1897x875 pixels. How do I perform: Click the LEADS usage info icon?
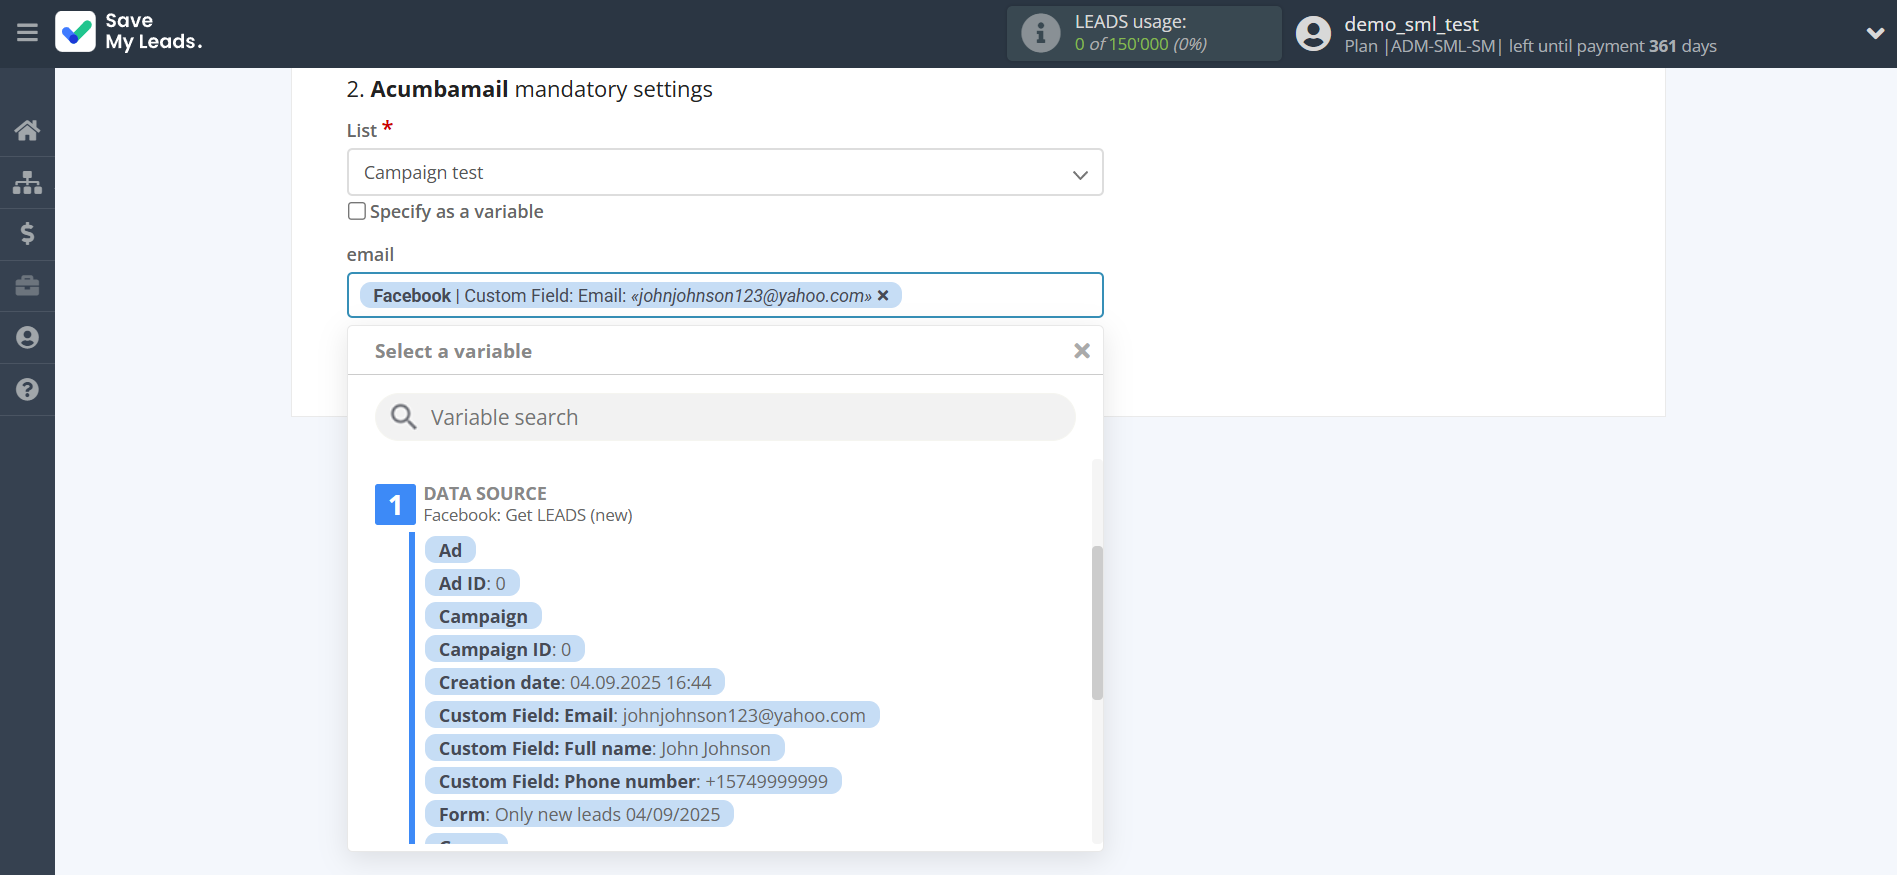[x=1040, y=33]
